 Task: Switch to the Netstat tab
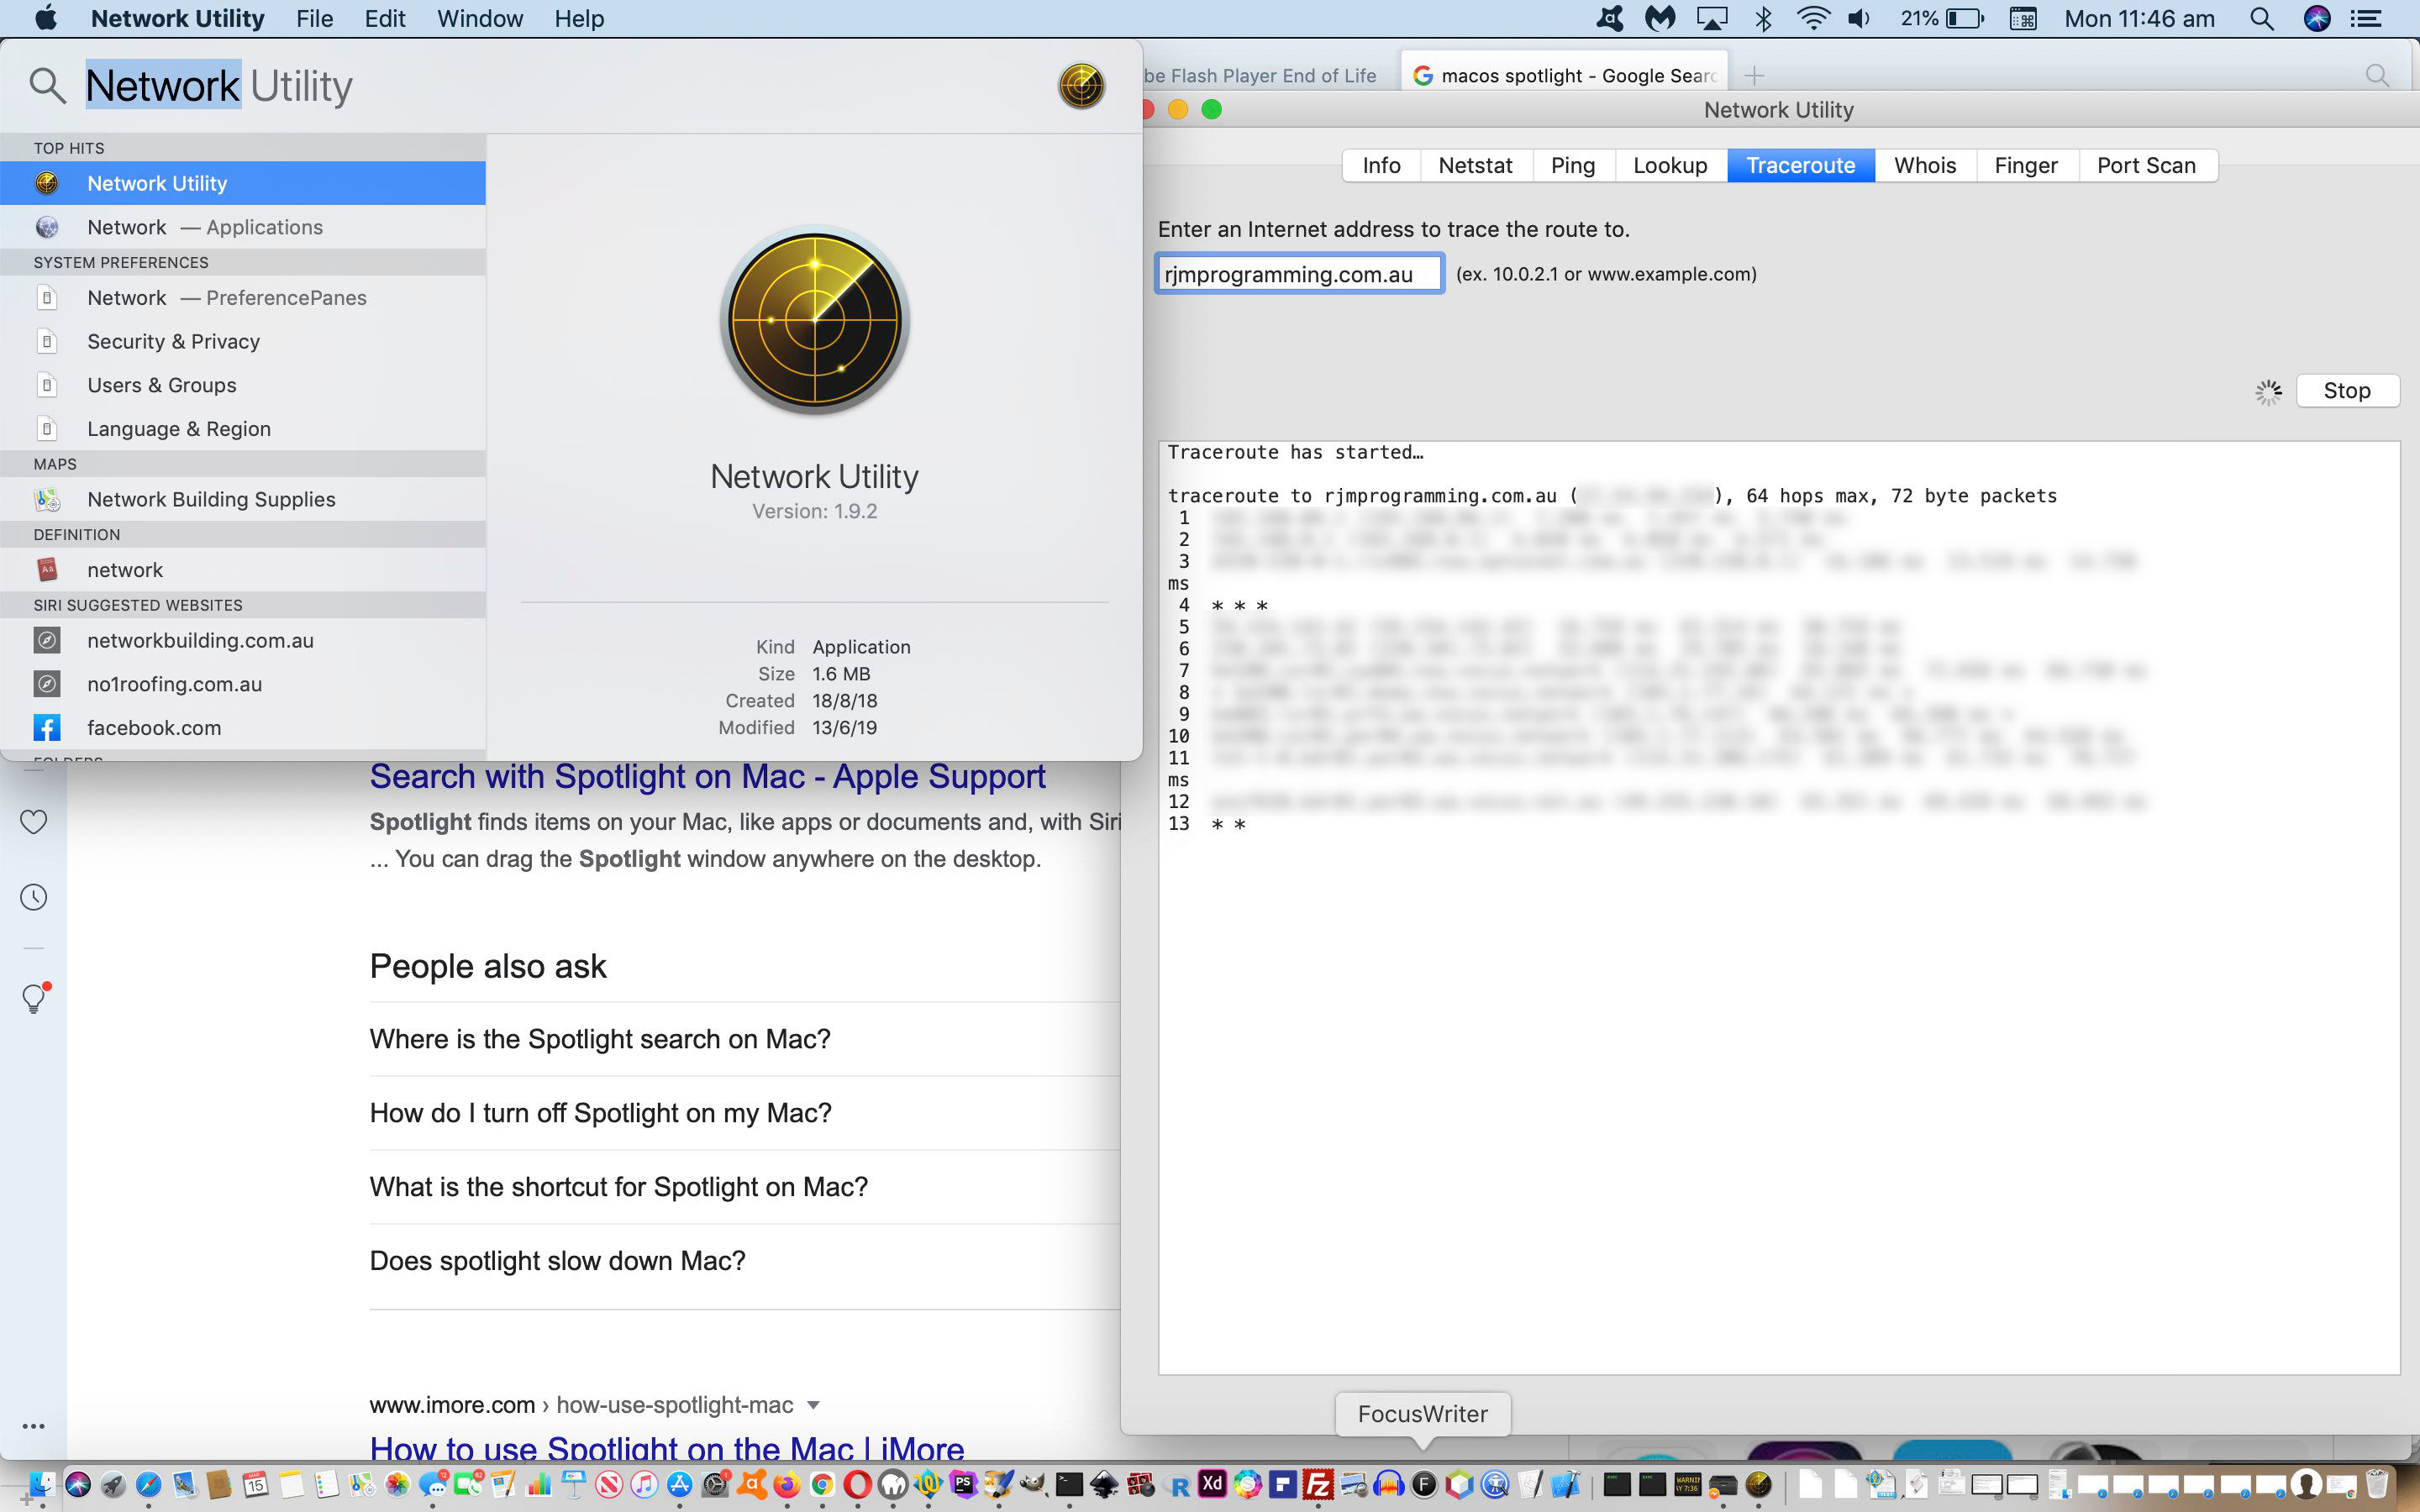pos(1475,165)
